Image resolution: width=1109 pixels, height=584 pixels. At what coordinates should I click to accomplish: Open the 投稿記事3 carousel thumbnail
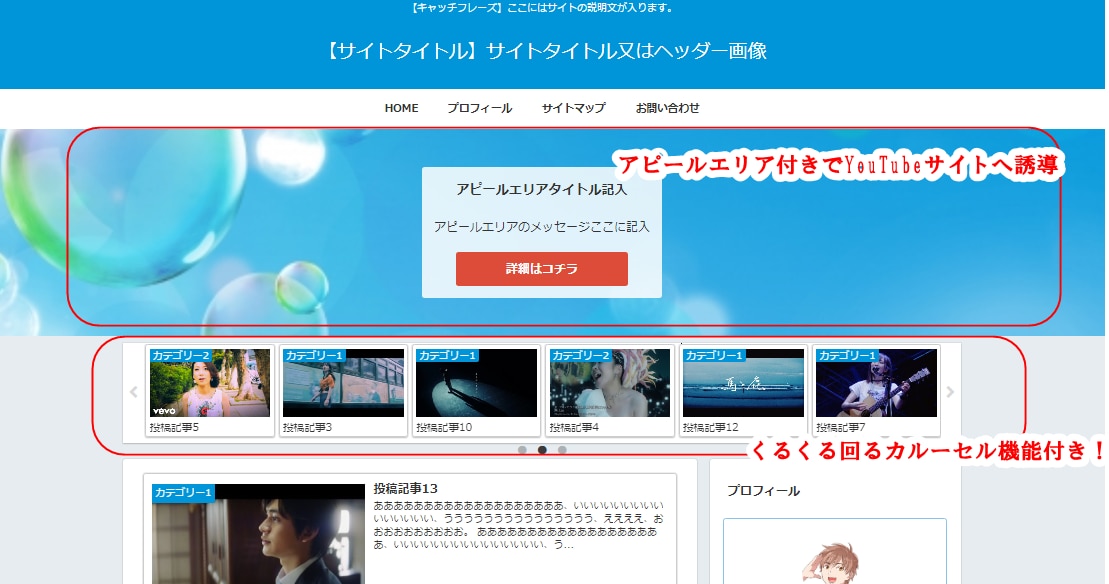point(344,382)
